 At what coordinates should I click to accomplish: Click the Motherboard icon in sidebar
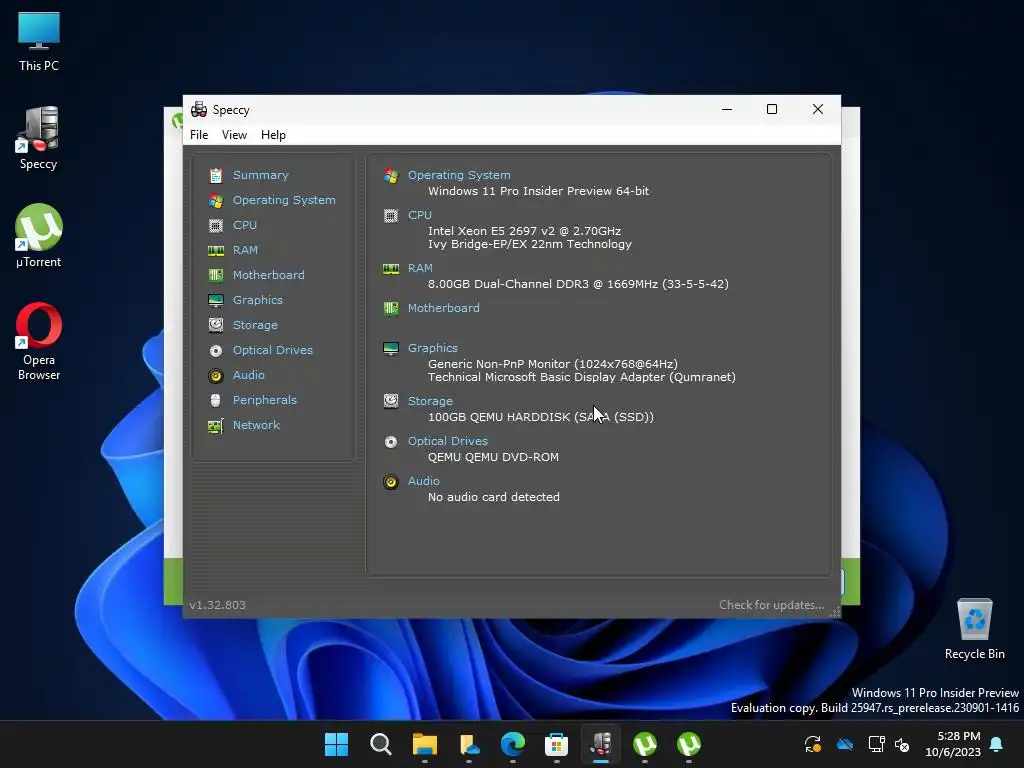(x=216, y=276)
